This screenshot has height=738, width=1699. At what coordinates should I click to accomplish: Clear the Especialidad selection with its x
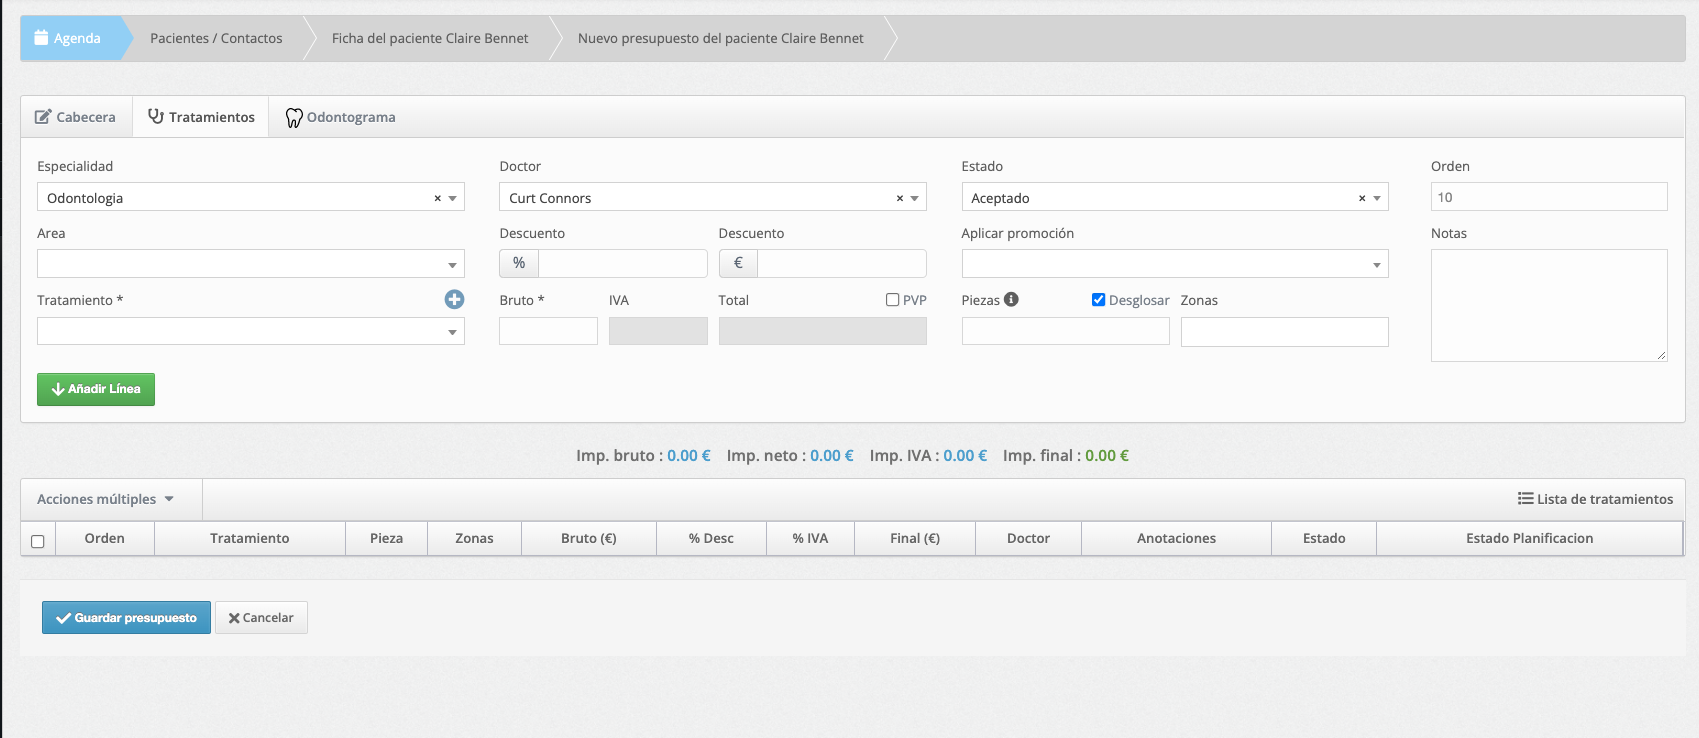[x=437, y=198]
